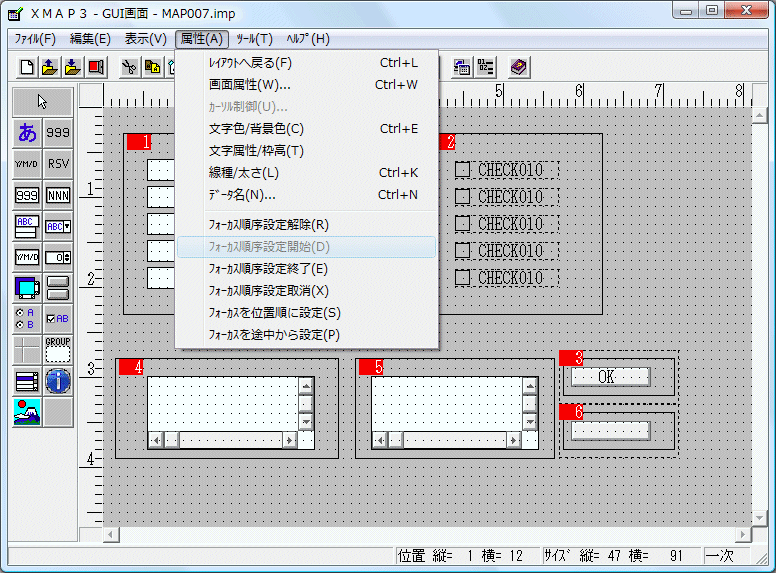This screenshot has height=573, width=776.
Task: Choose 線種/太さ(L) menu item
Action: tap(307, 173)
